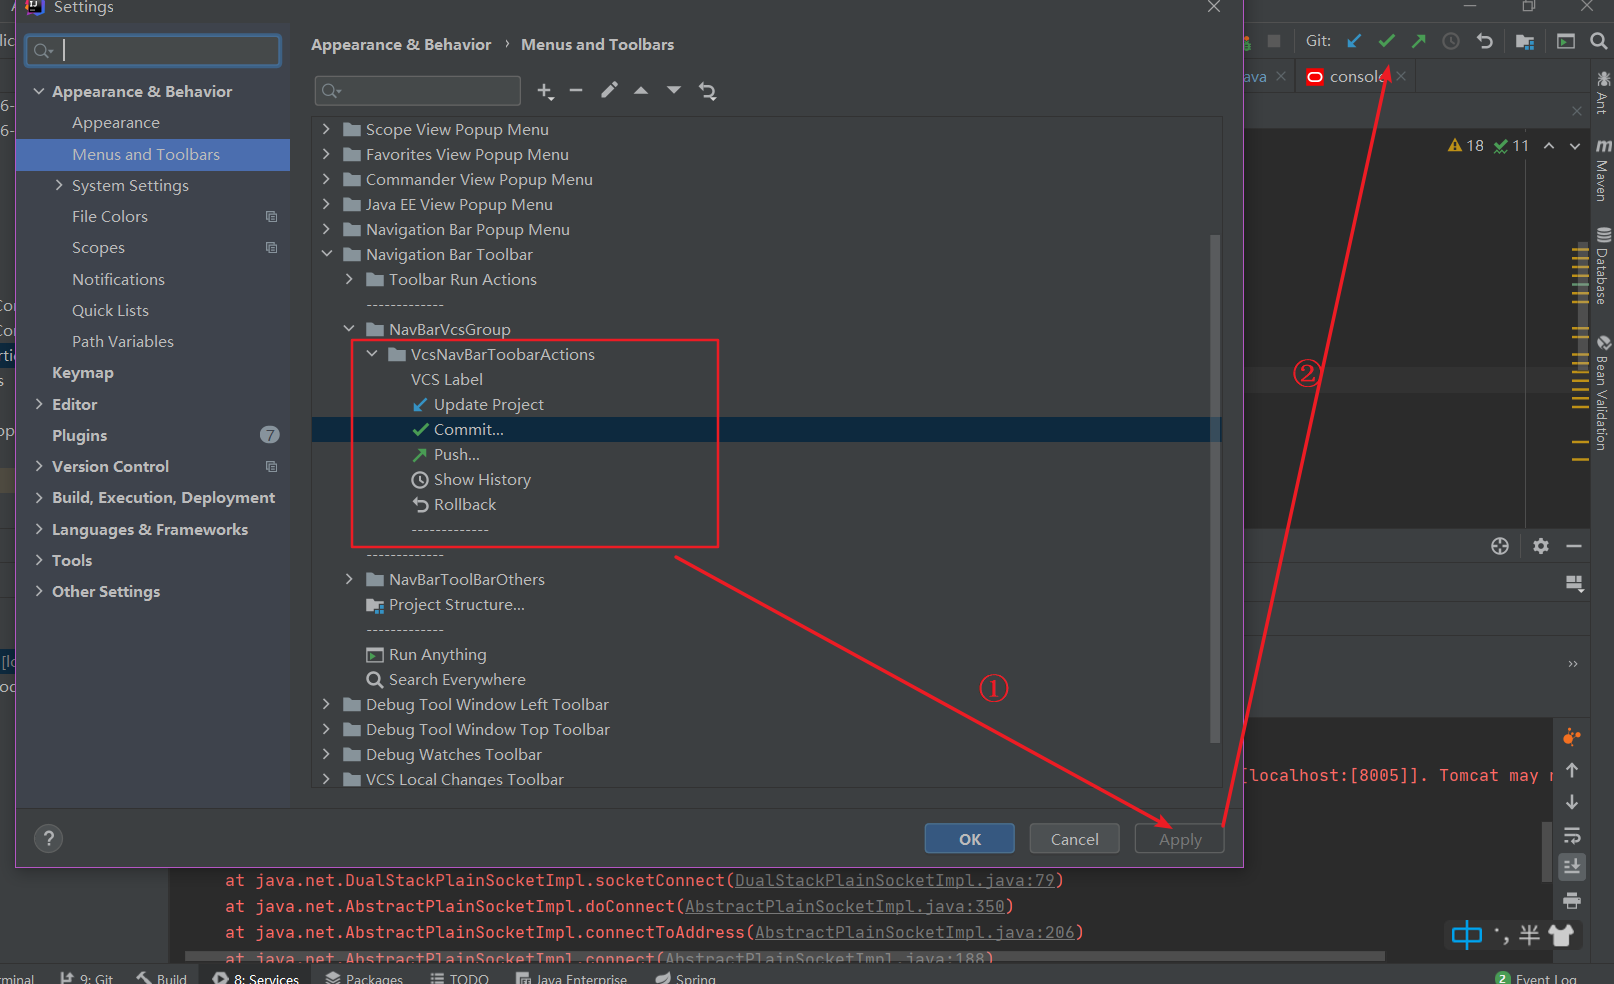1614x984 pixels.
Task: Open AbstractPlainSocketImpl.java:350 stack trace link
Action: pyautogui.click(x=845, y=906)
